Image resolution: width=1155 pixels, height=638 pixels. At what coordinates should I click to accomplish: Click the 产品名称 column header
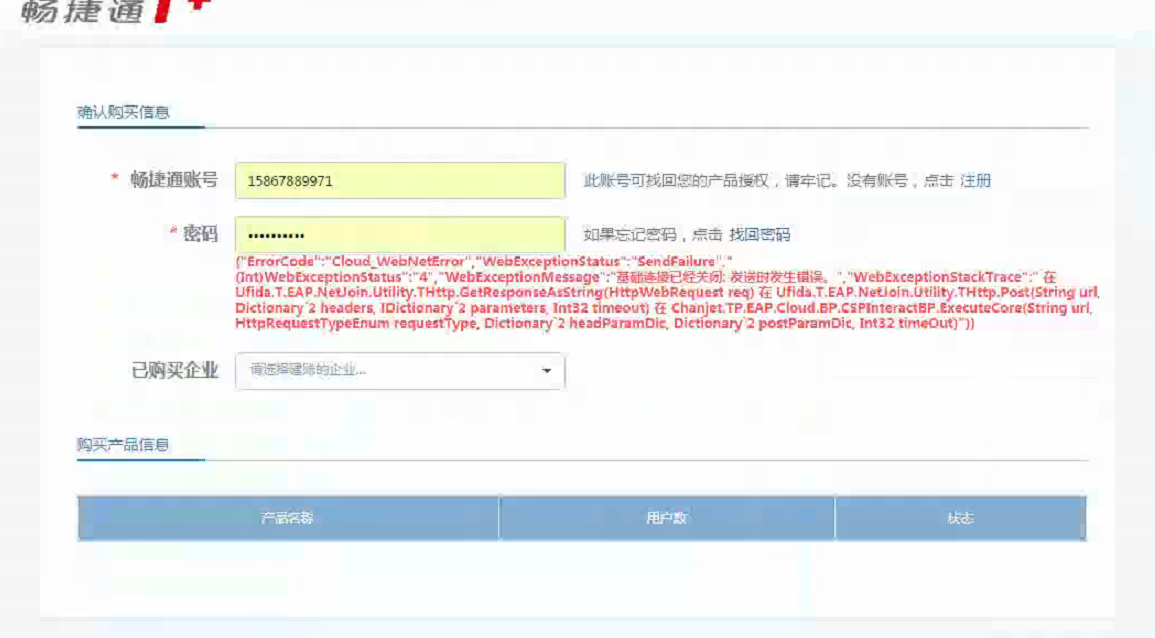pyautogui.click(x=288, y=518)
